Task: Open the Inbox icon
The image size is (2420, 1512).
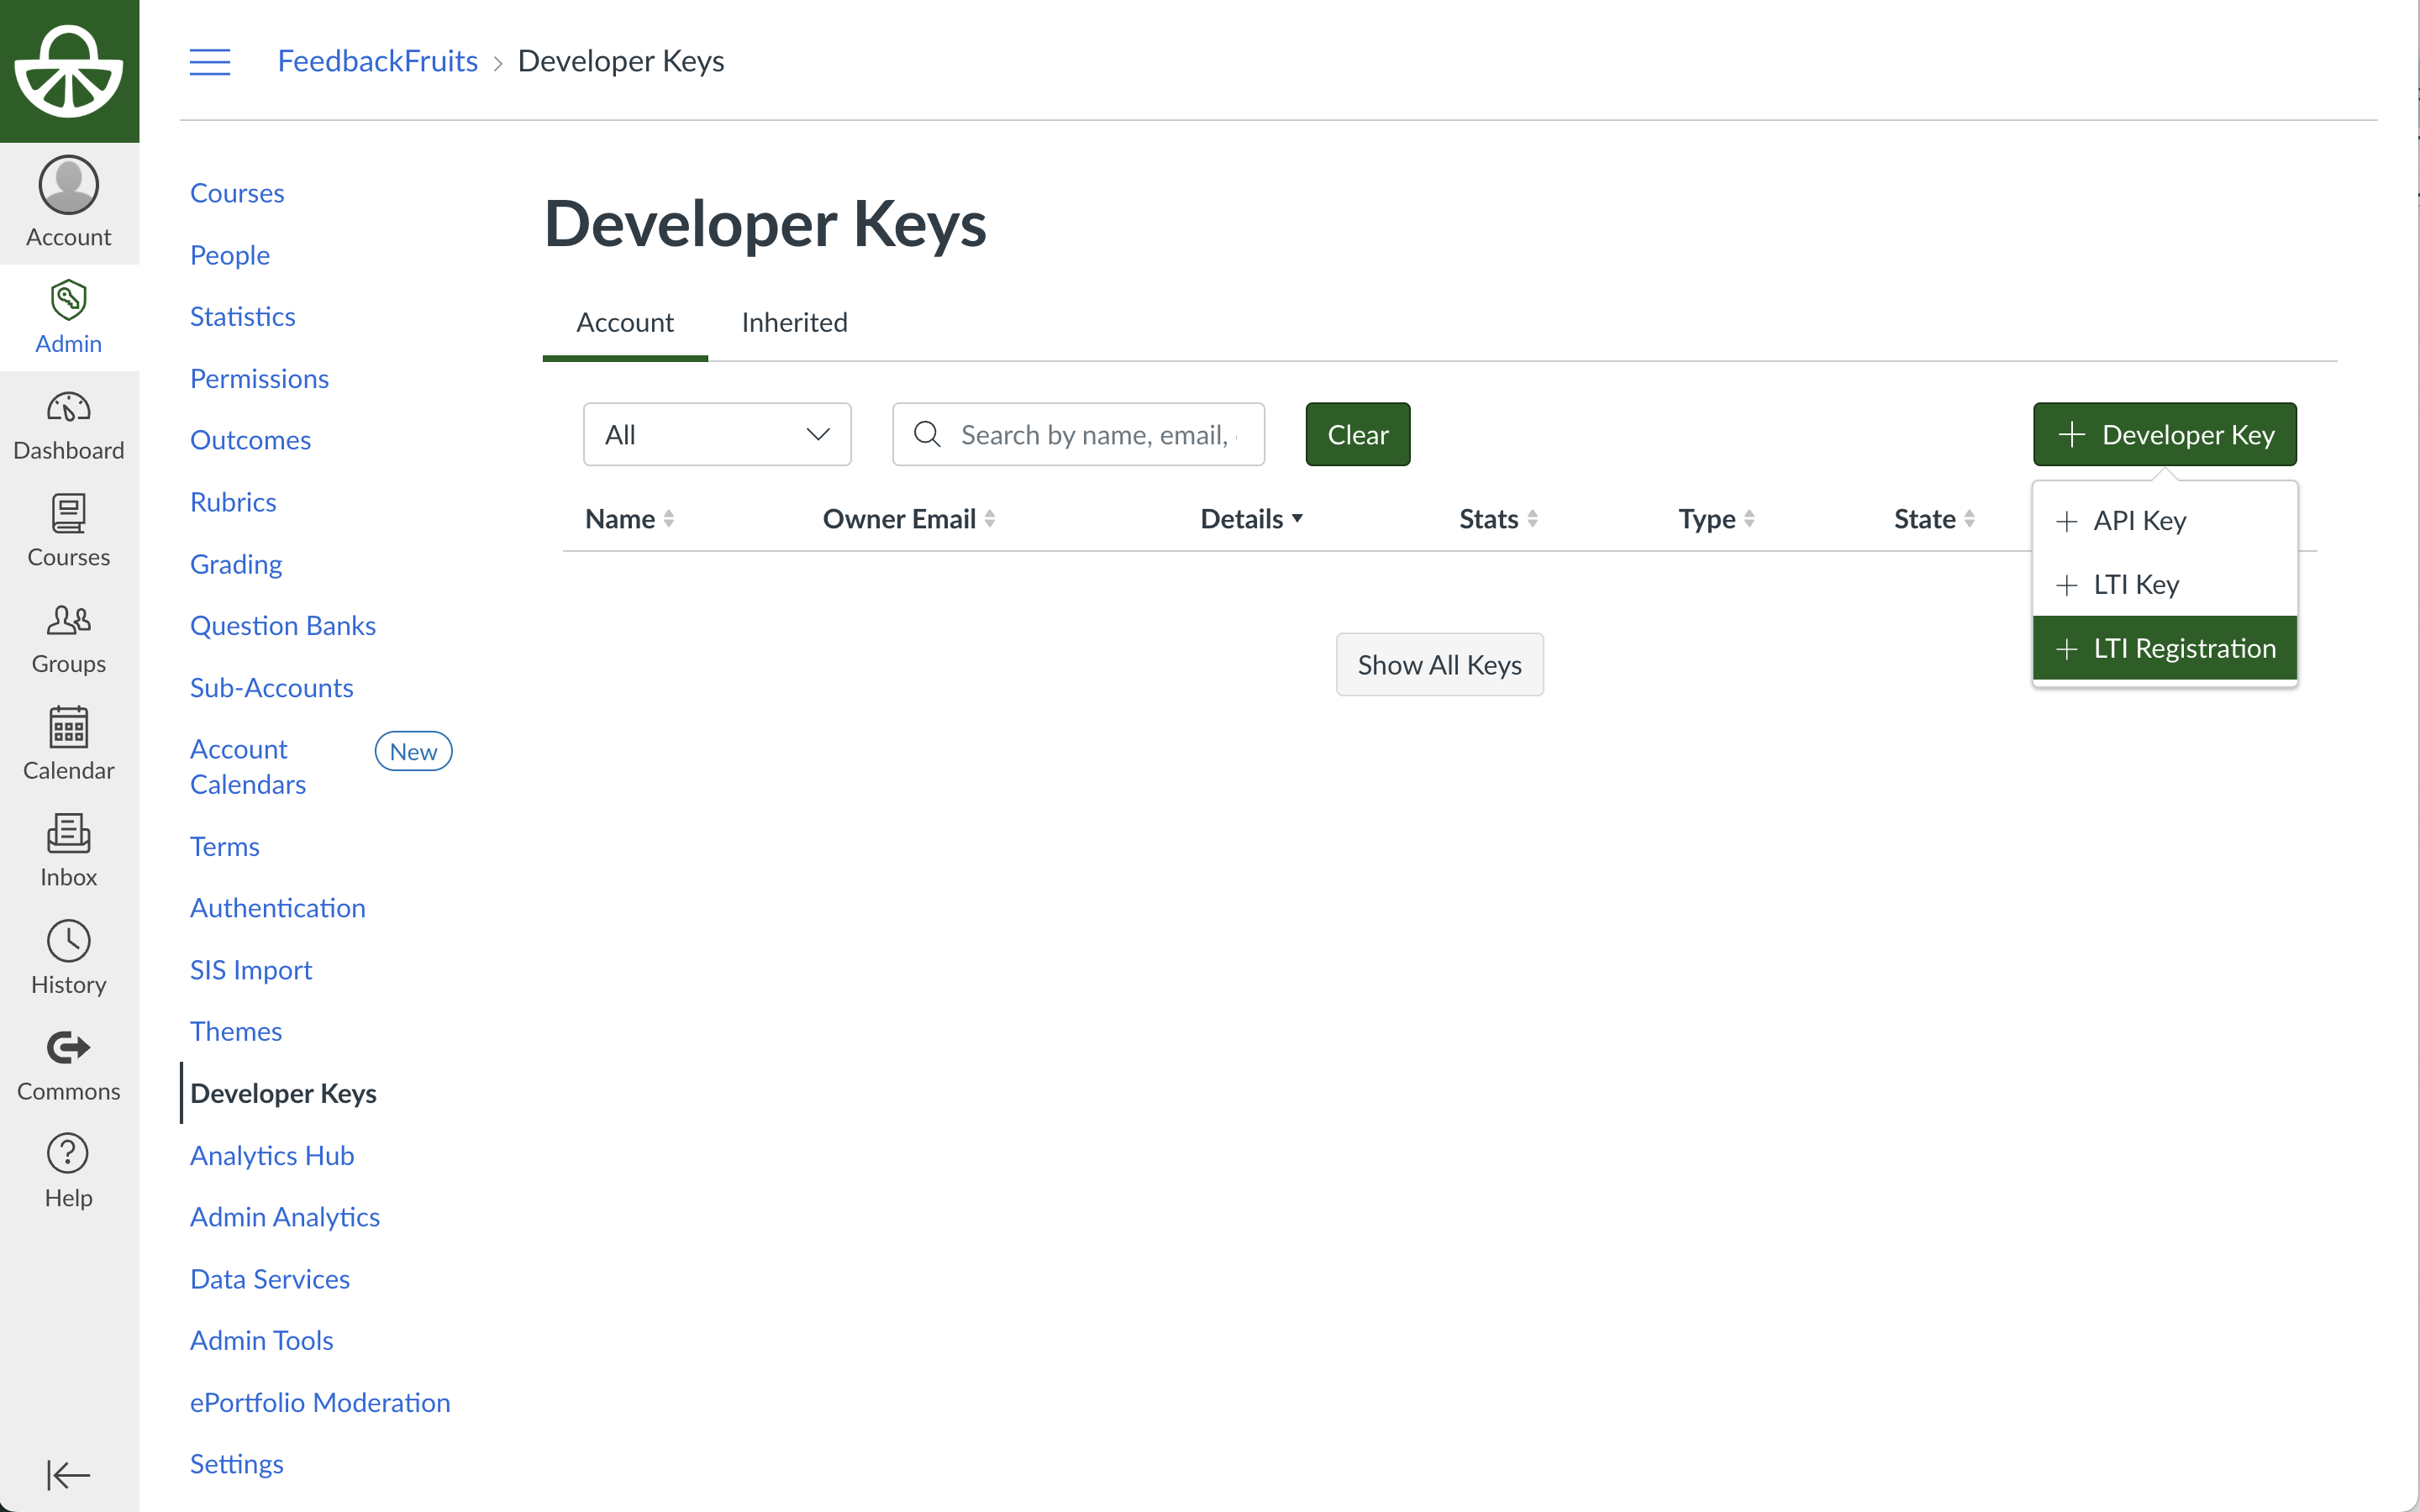Action: (x=69, y=833)
